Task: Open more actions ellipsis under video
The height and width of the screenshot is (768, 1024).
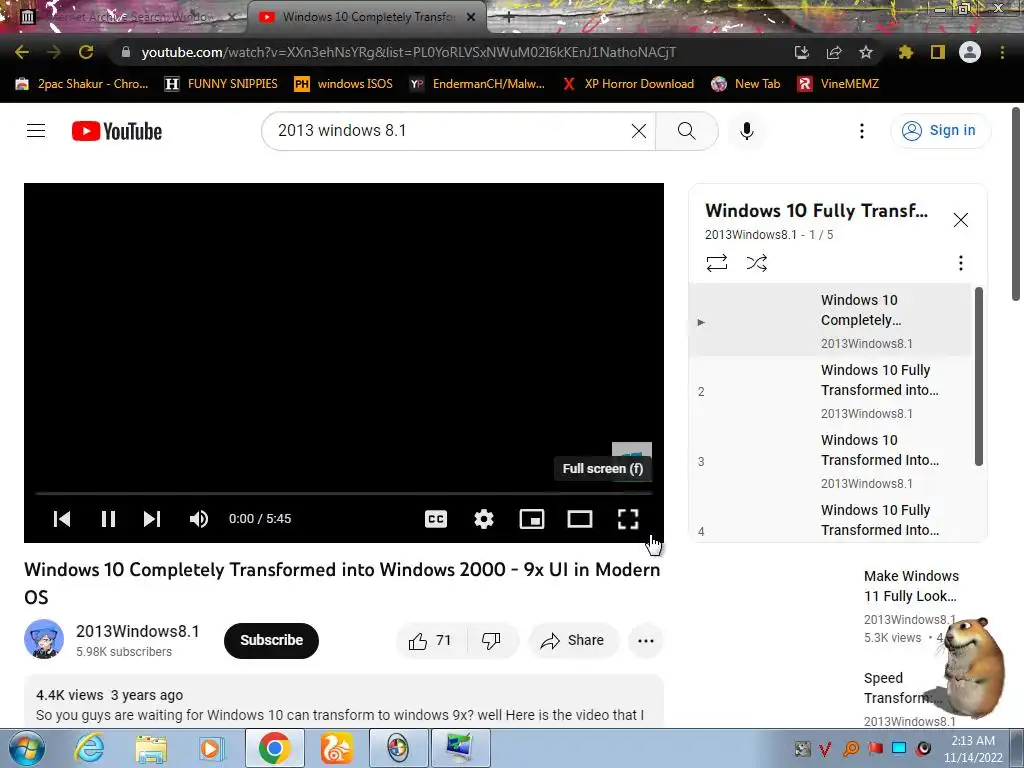Action: coord(646,641)
